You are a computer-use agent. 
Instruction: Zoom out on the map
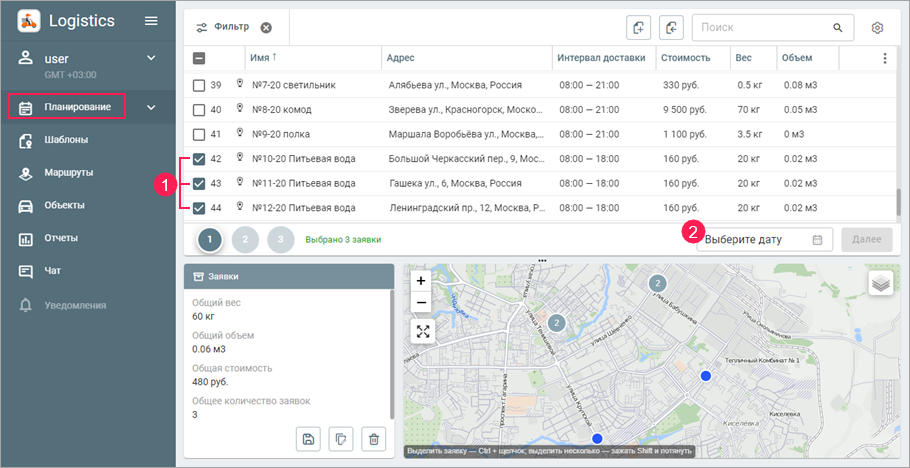(421, 302)
